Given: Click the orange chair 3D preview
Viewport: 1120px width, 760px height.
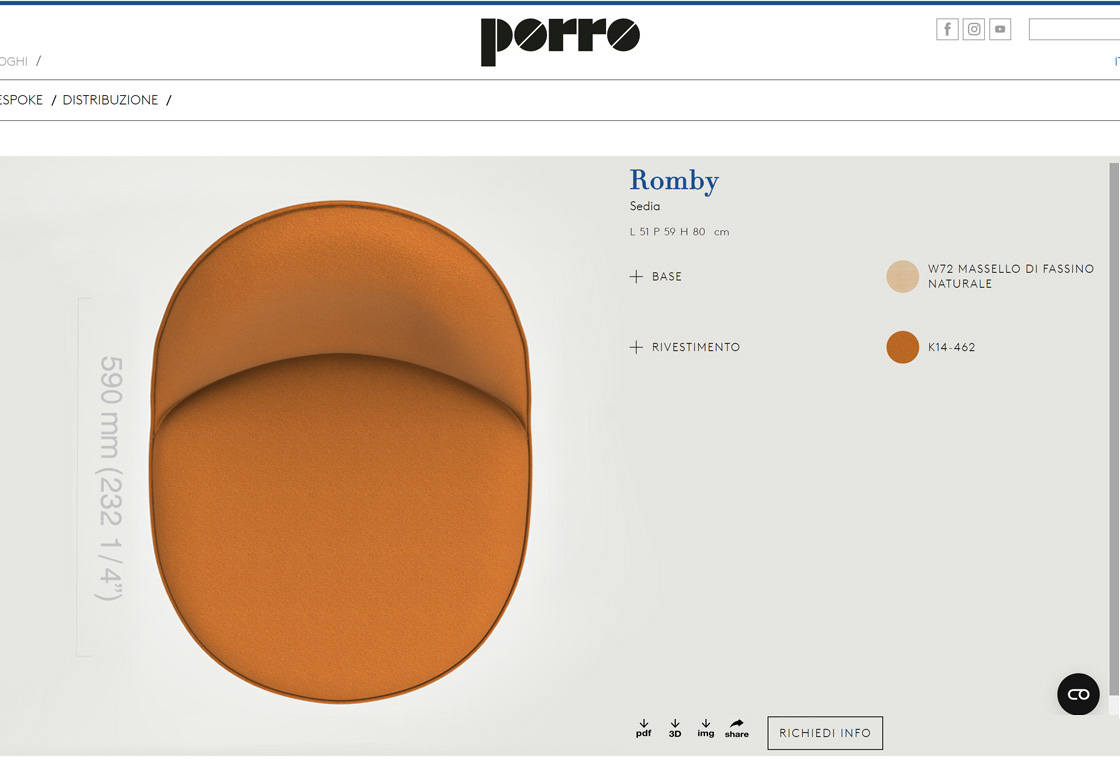Looking at the screenshot, I should tap(340, 450).
